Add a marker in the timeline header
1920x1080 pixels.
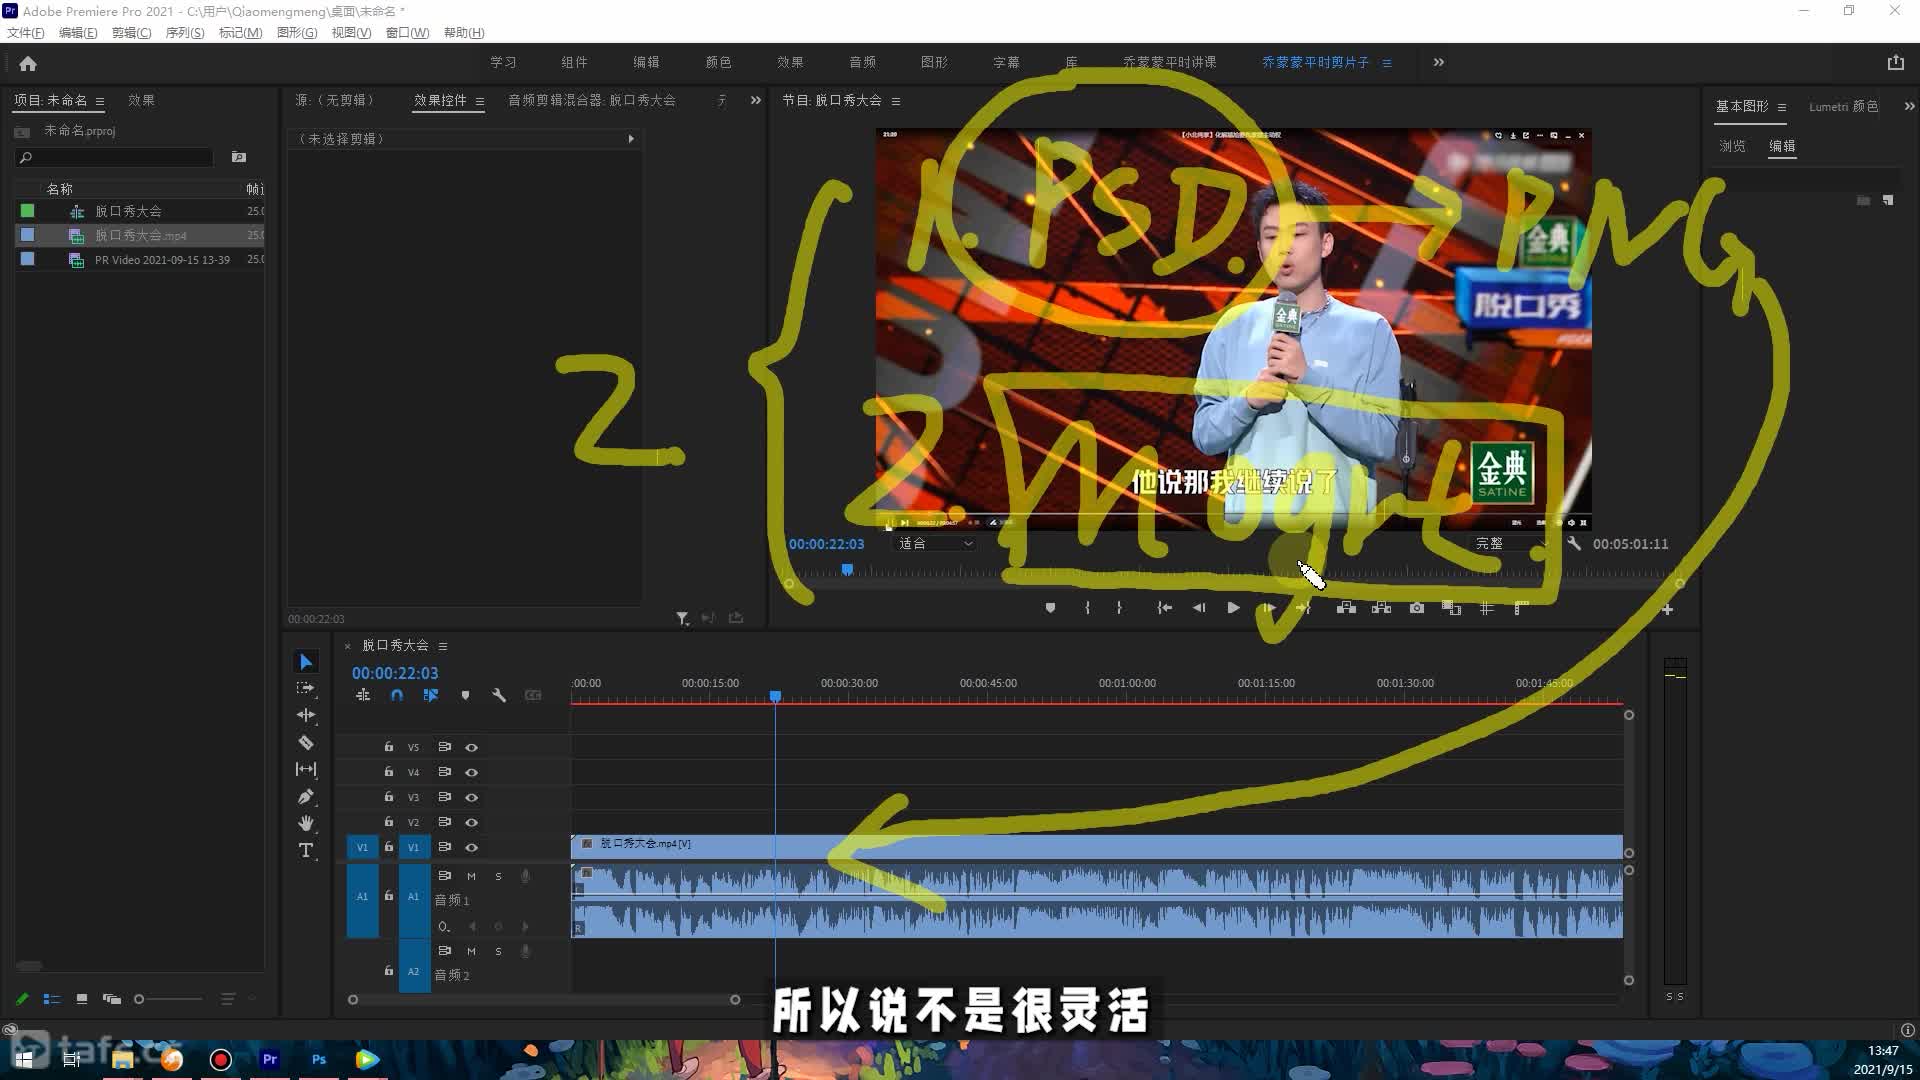465,695
